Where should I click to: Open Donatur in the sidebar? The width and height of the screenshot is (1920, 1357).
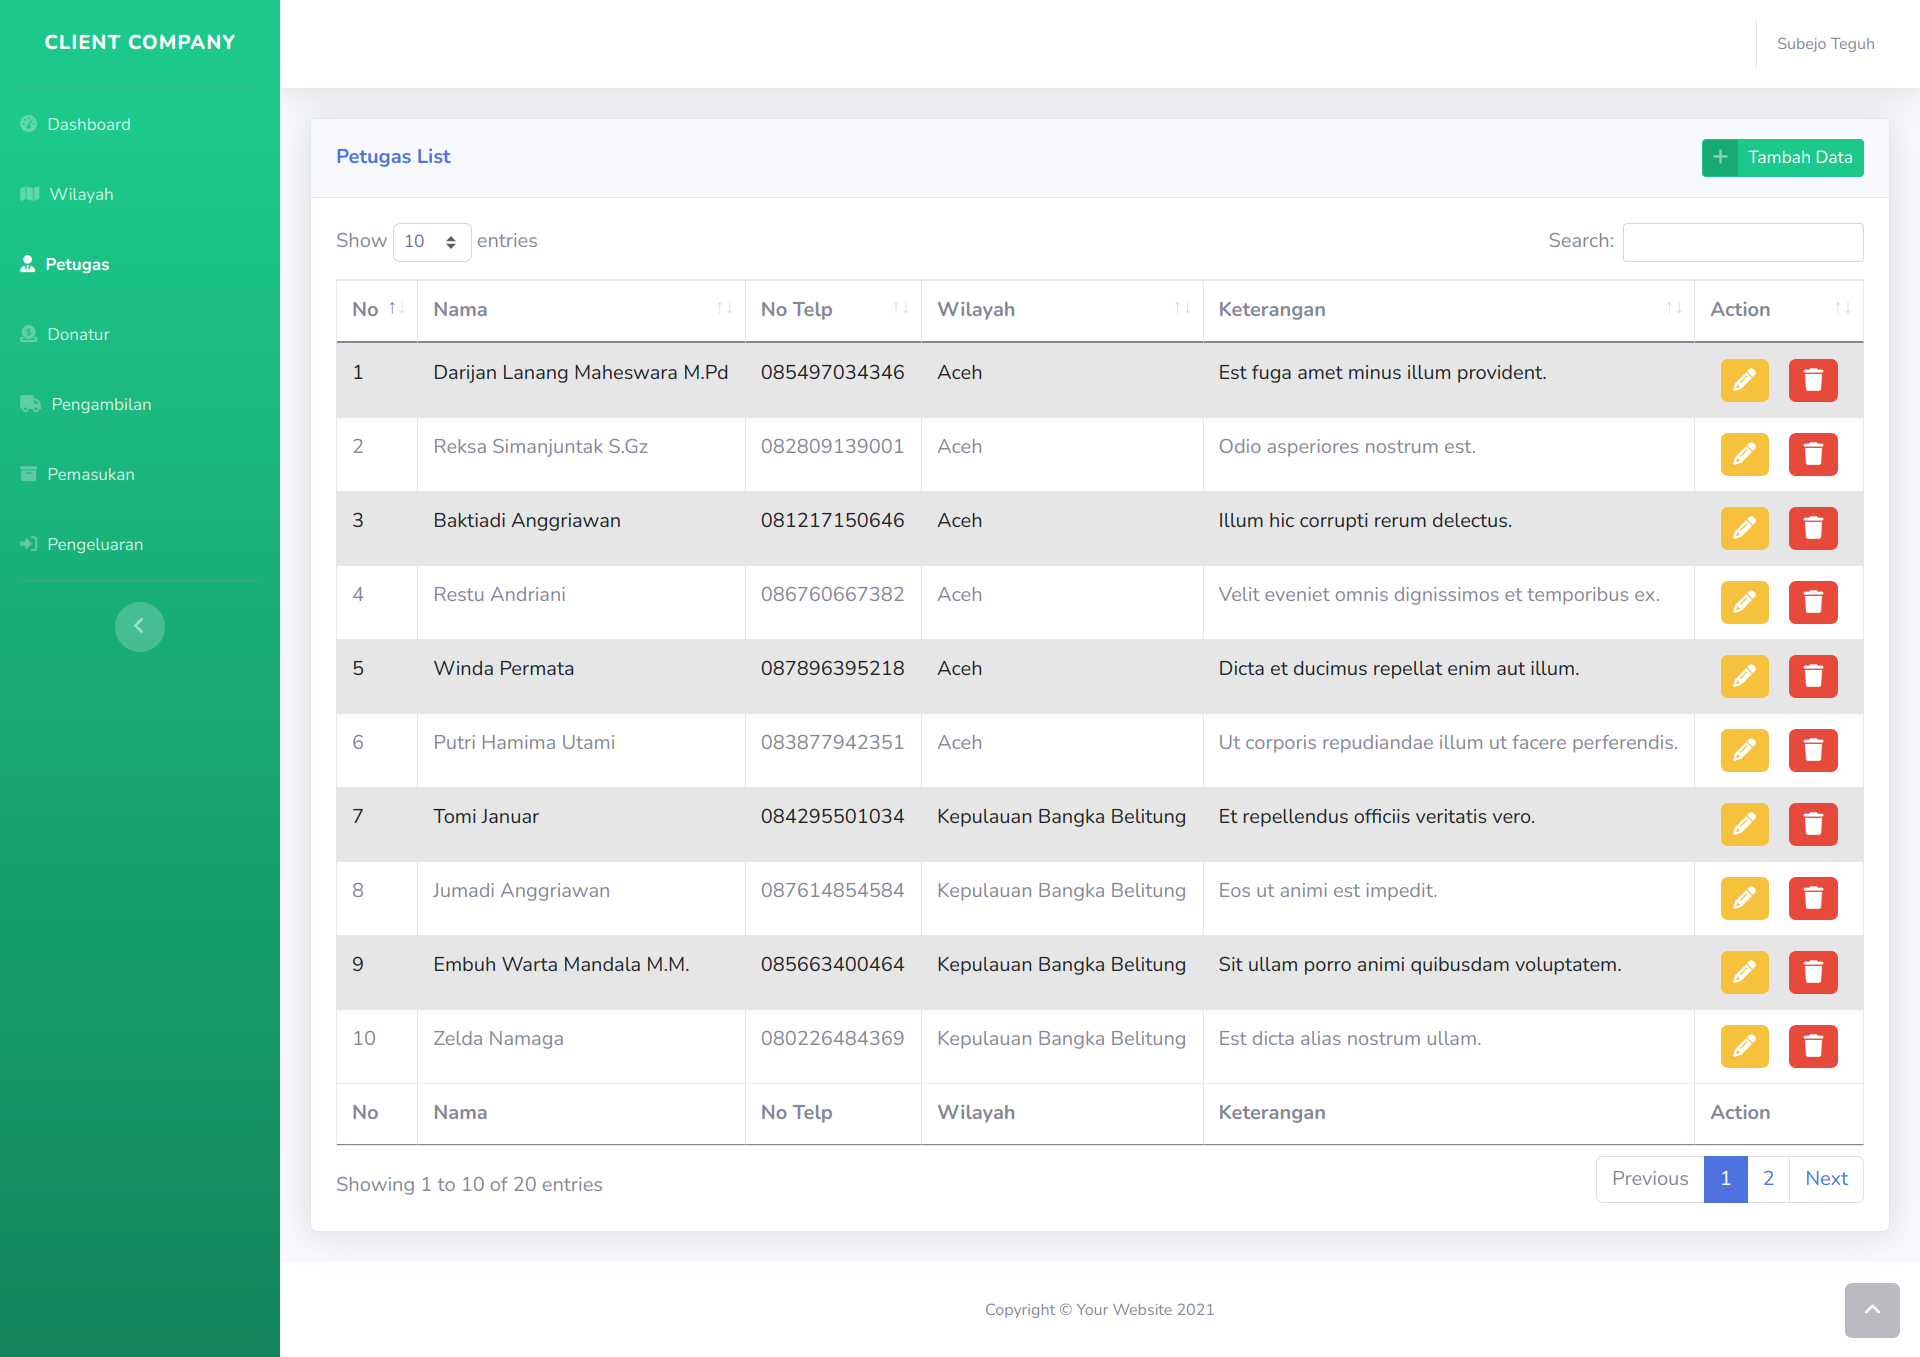pos(78,334)
